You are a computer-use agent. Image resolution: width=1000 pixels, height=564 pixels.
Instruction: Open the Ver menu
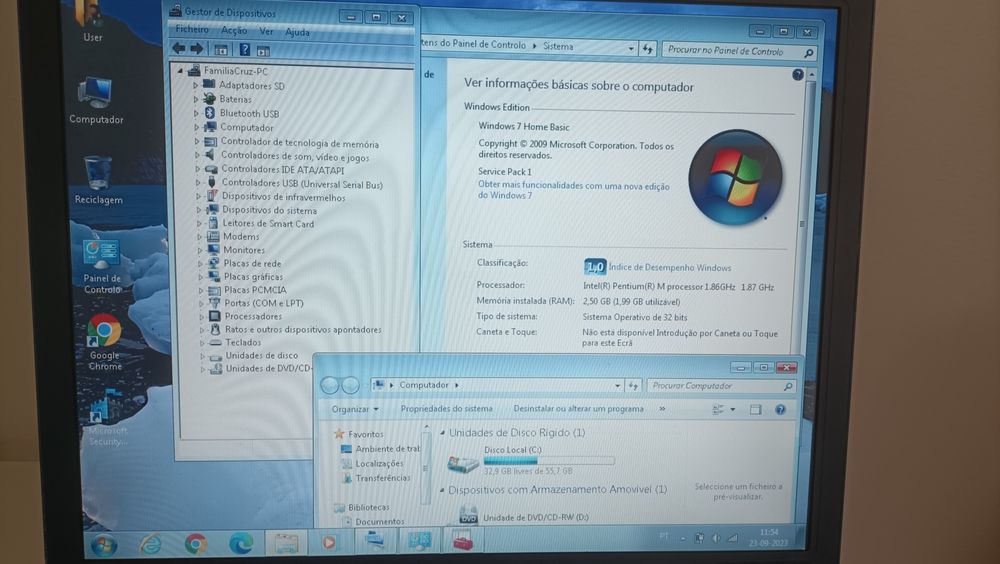266,31
